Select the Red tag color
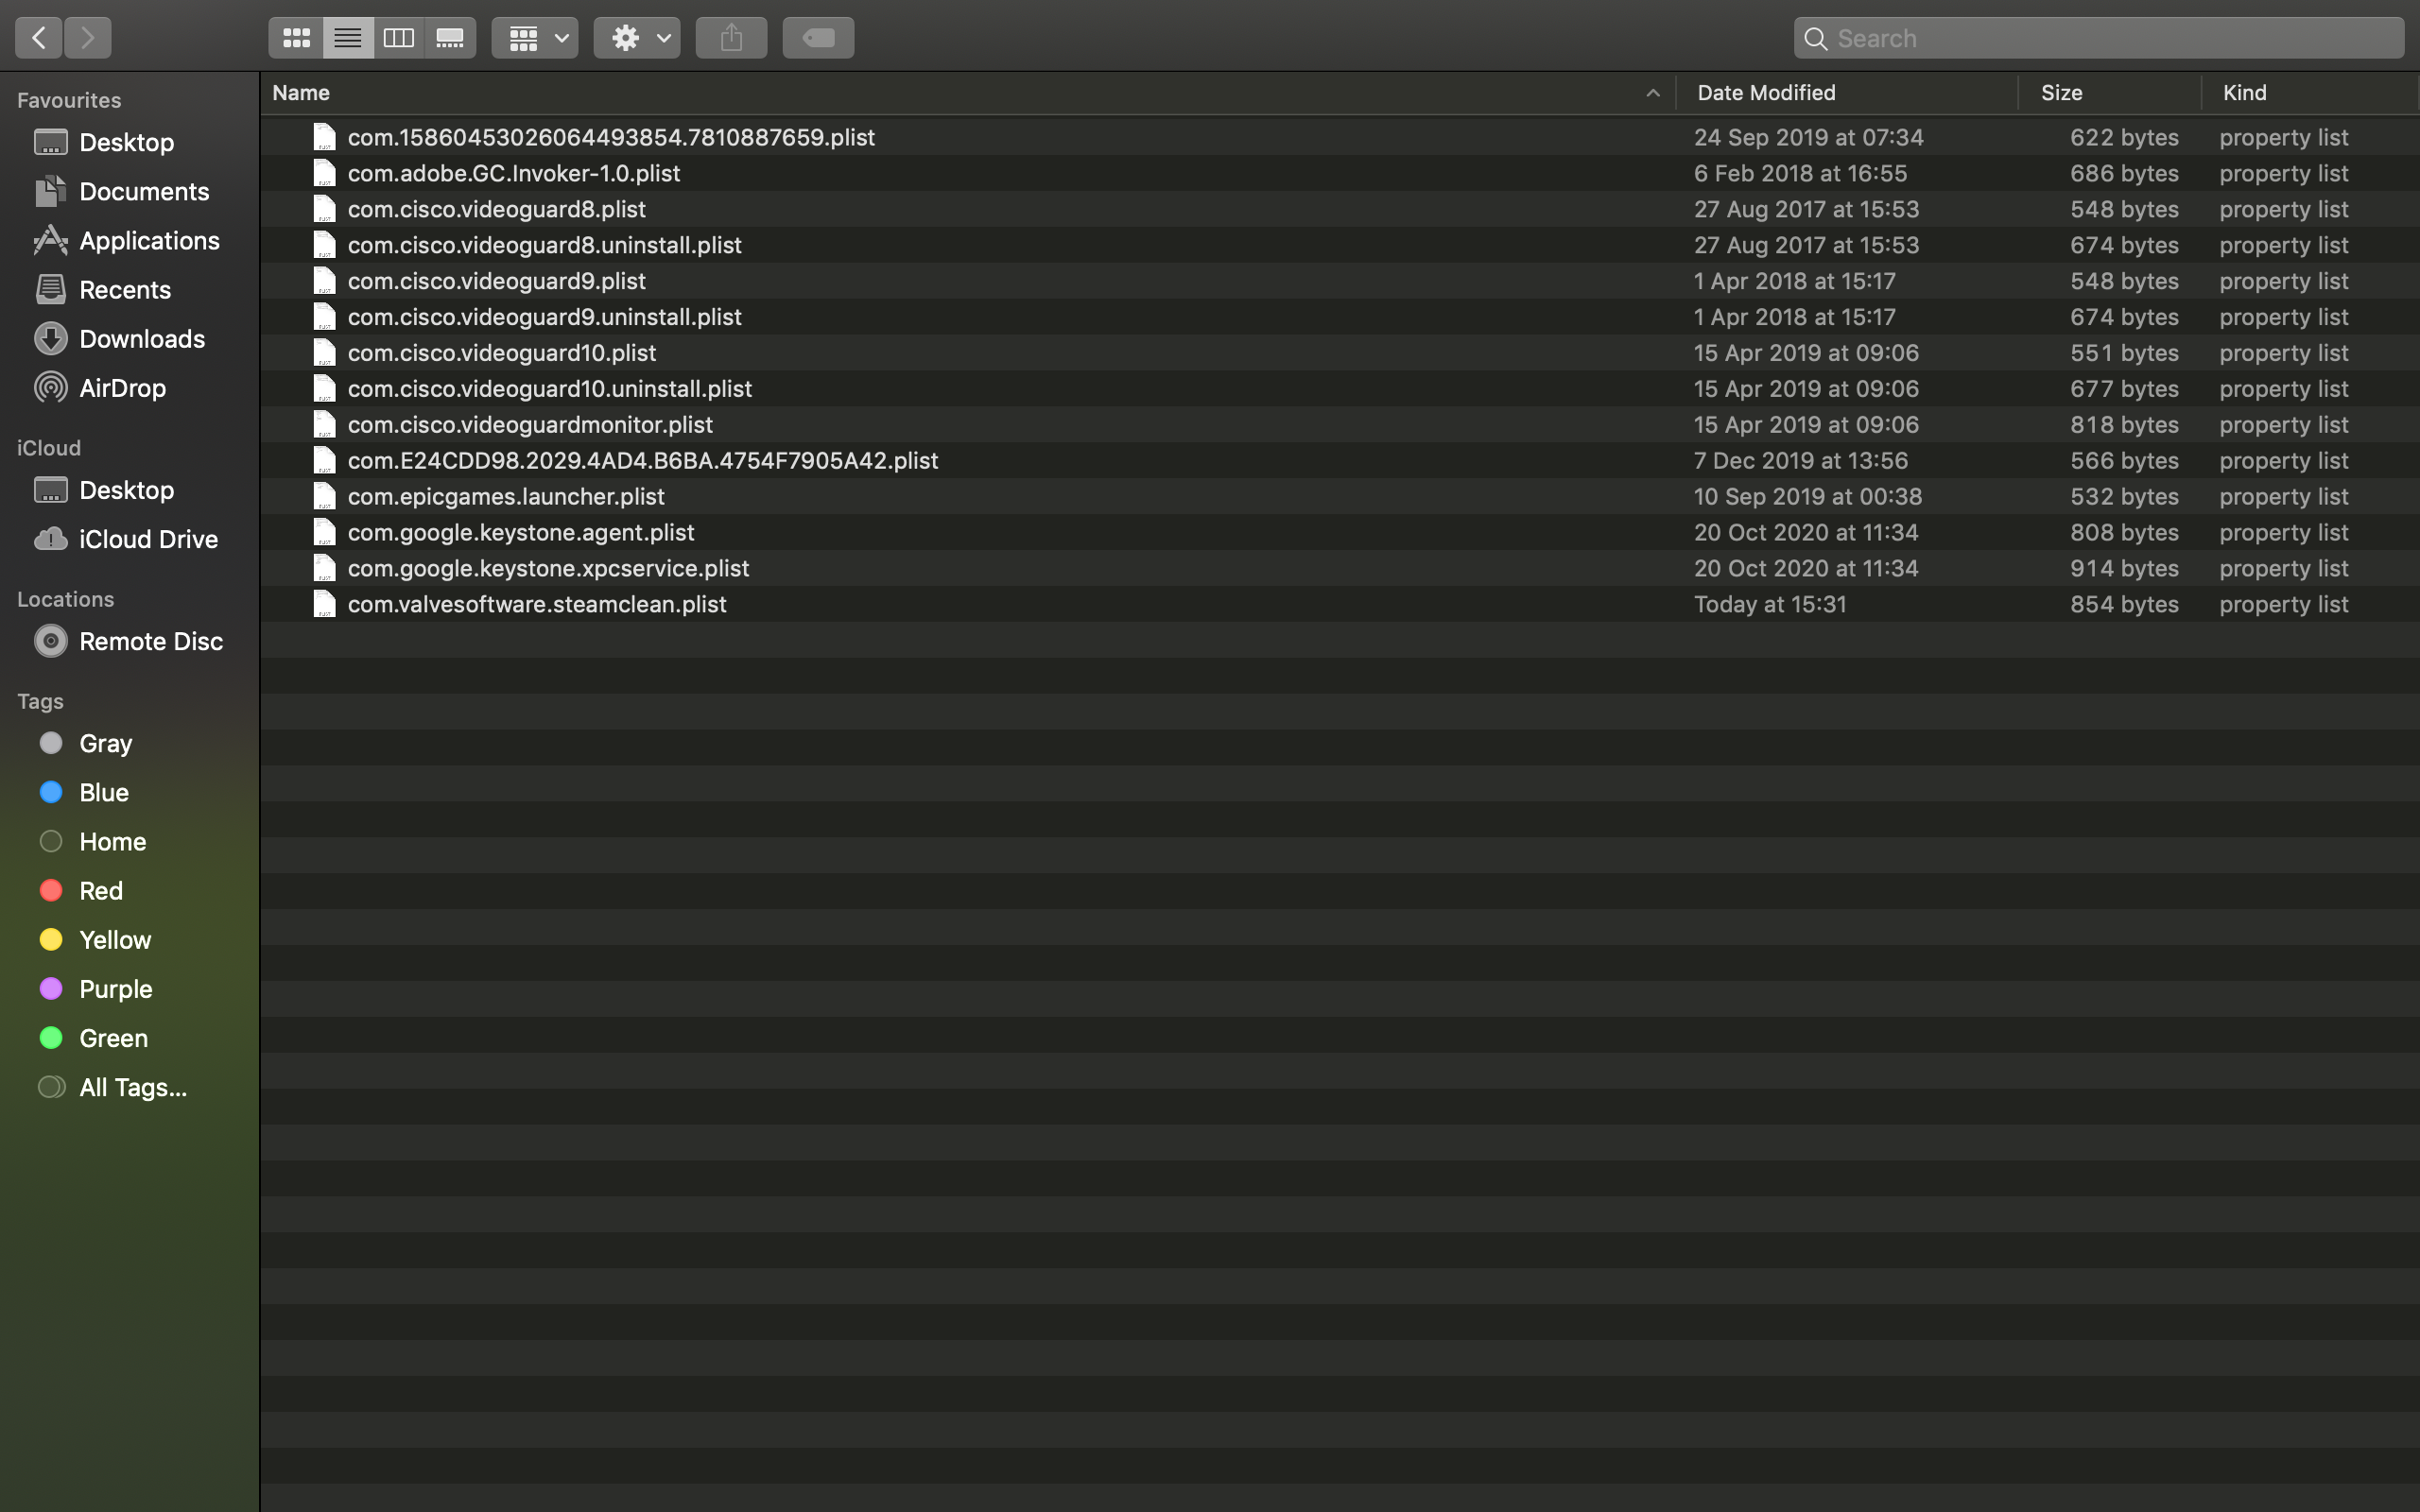The width and height of the screenshot is (2420, 1512). pos(100,890)
